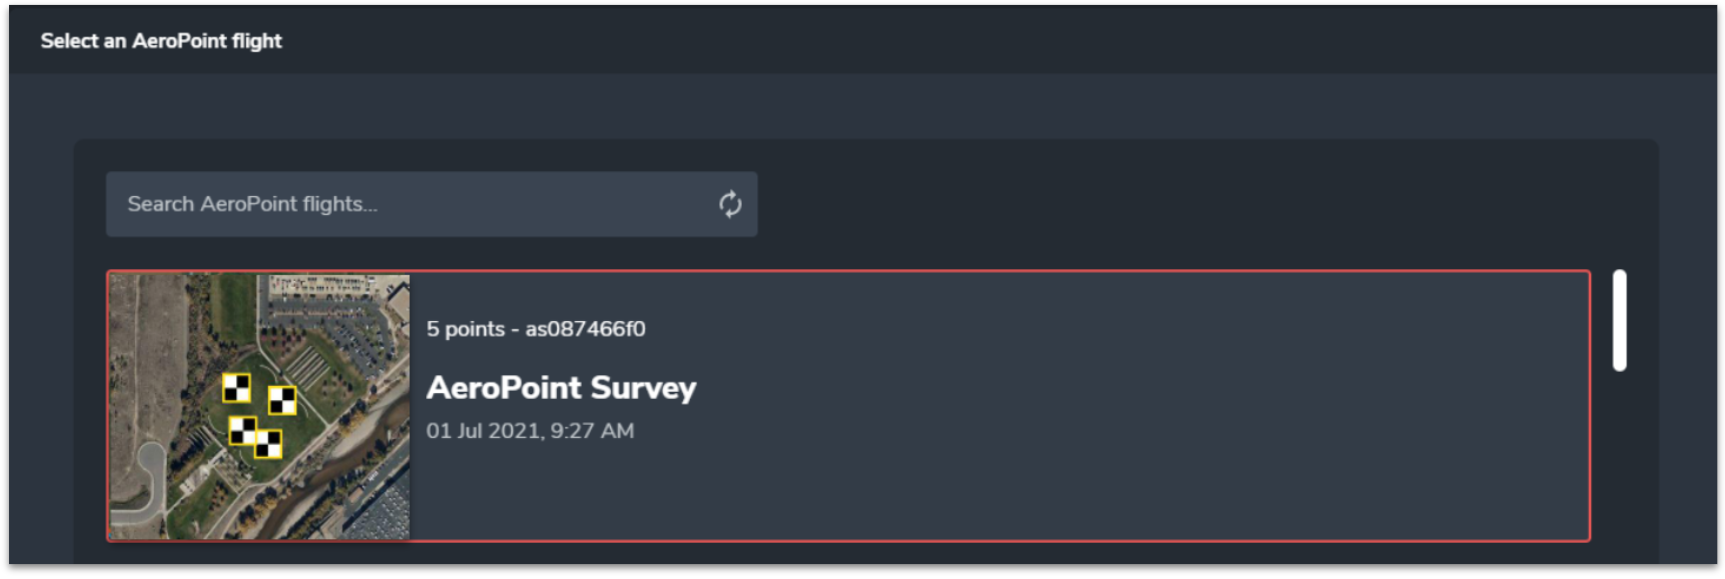Click the 9:27 AM time text

pyautogui.click(x=592, y=431)
